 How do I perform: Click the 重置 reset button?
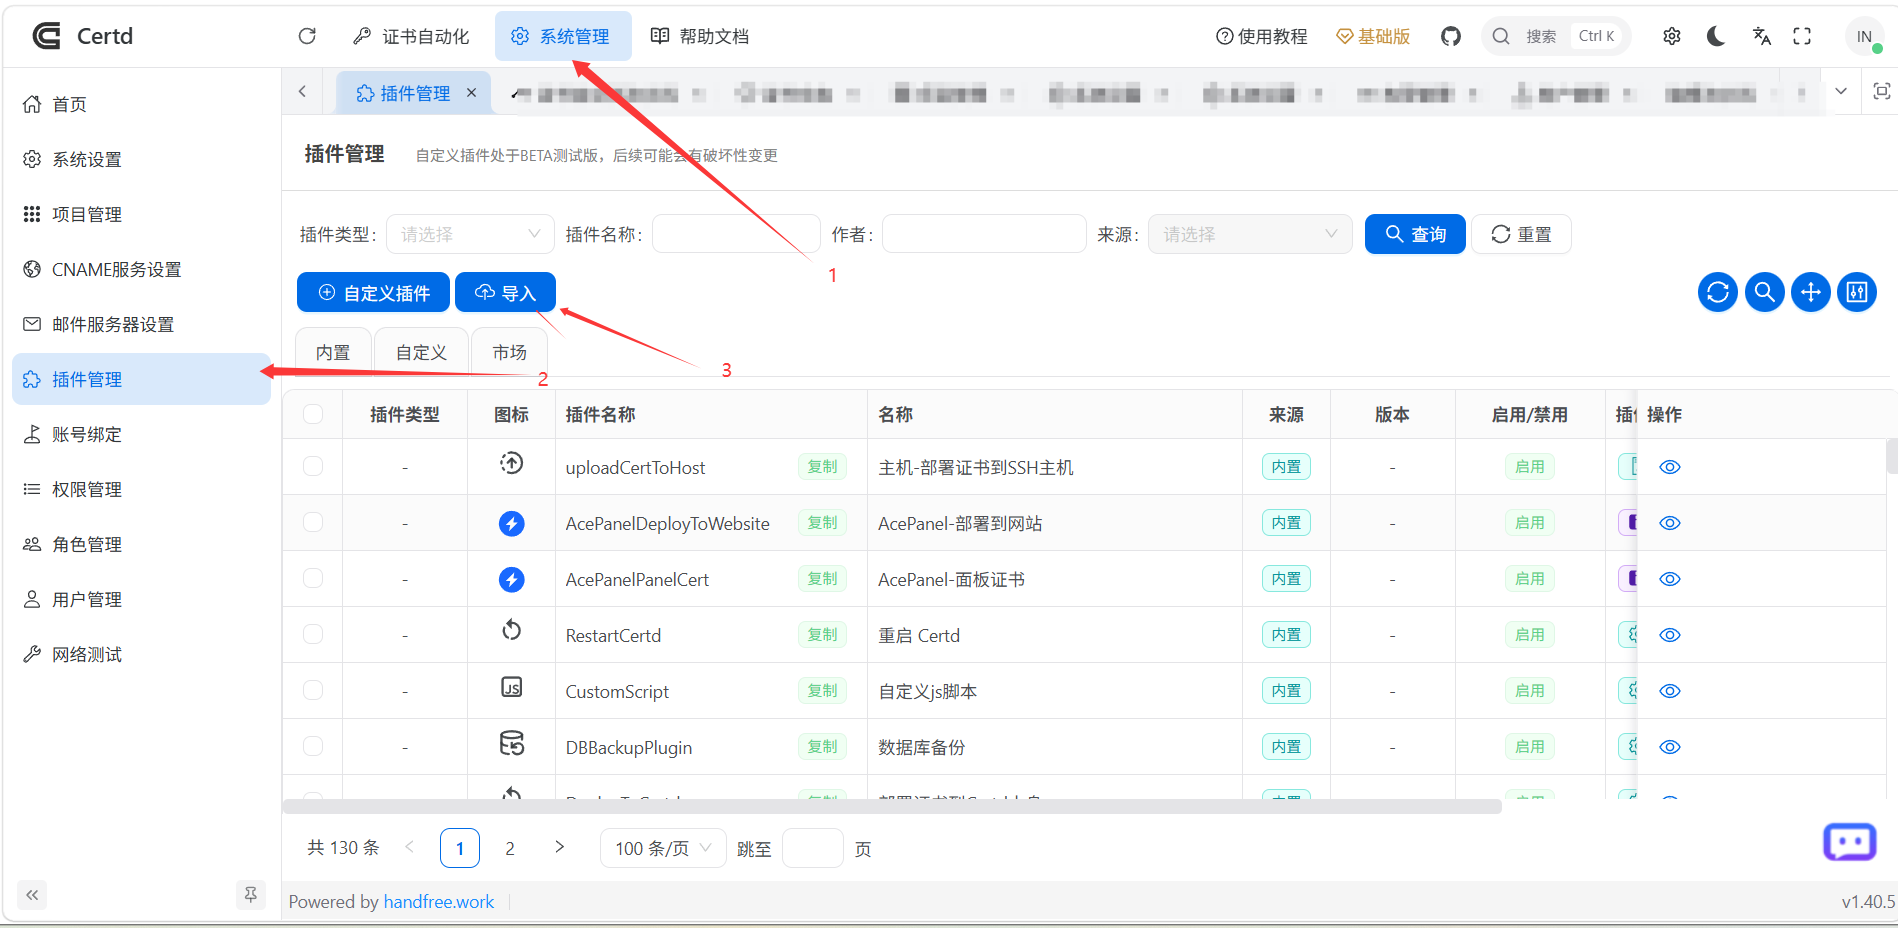coord(1521,234)
